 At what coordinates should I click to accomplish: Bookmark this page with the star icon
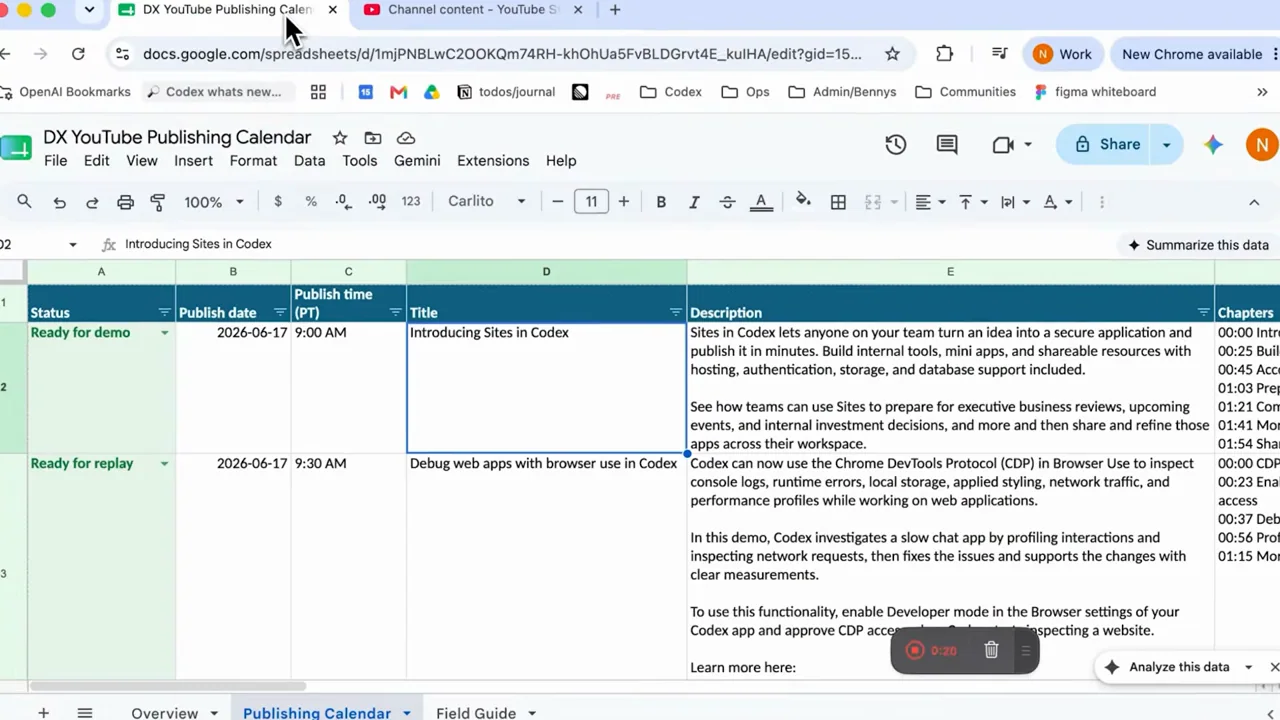pyautogui.click(x=892, y=54)
